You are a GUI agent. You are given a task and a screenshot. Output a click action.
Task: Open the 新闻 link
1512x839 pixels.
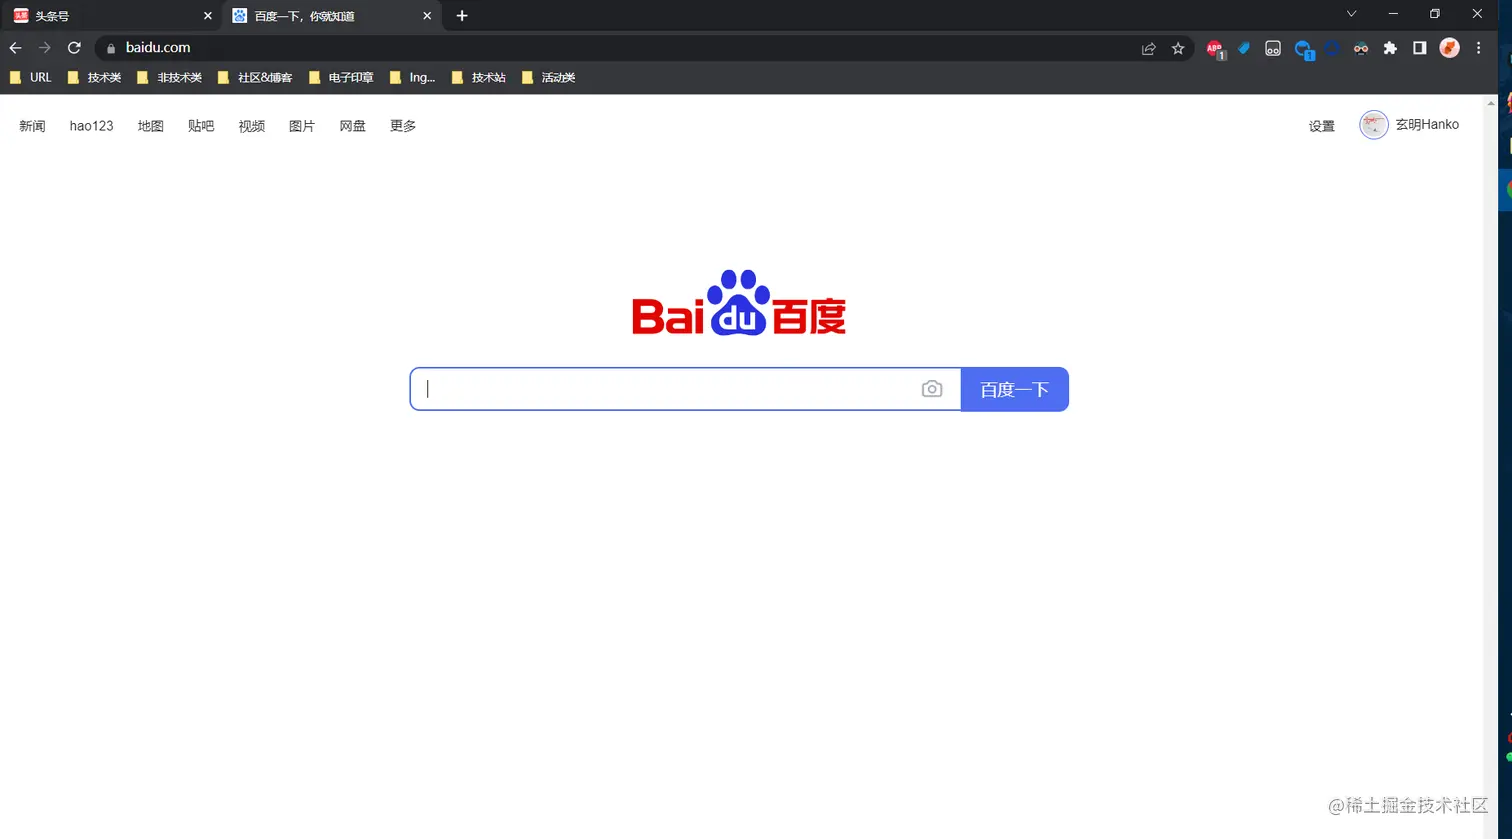[32, 126]
